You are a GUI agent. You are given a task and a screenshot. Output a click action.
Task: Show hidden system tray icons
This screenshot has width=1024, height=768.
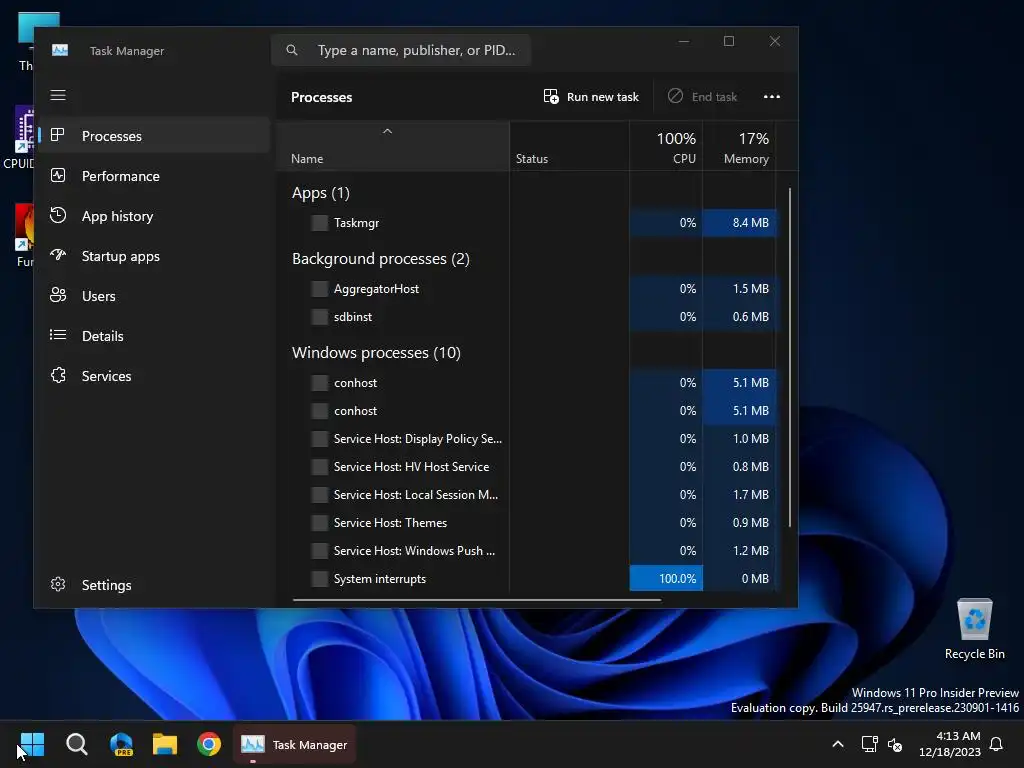click(x=838, y=744)
